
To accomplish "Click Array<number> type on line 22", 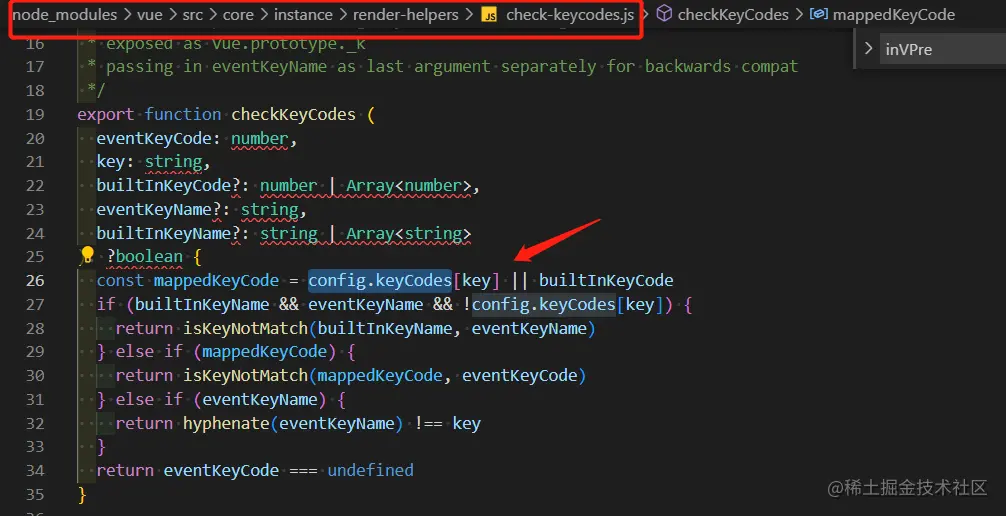I will point(409,186).
